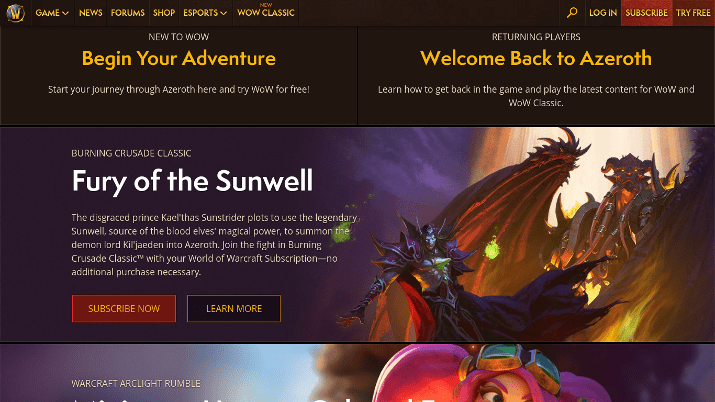Screen dimensions: 715x402
Task: Click the Fury of the Sunwell title
Action: [192, 181]
